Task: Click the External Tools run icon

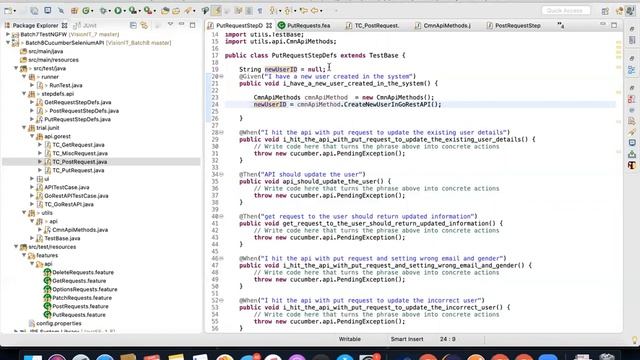Action: pyautogui.click(x=148, y=11)
